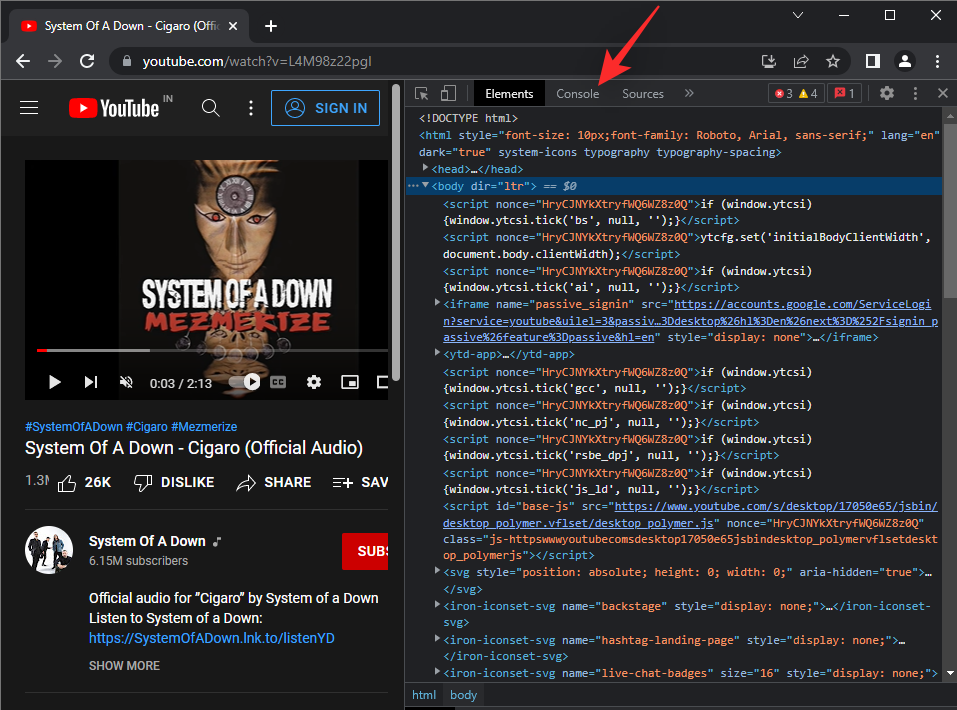Open Chrome profile avatar
Image resolution: width=957 pixels, height=710 pixels.
[x=905, y=61]
